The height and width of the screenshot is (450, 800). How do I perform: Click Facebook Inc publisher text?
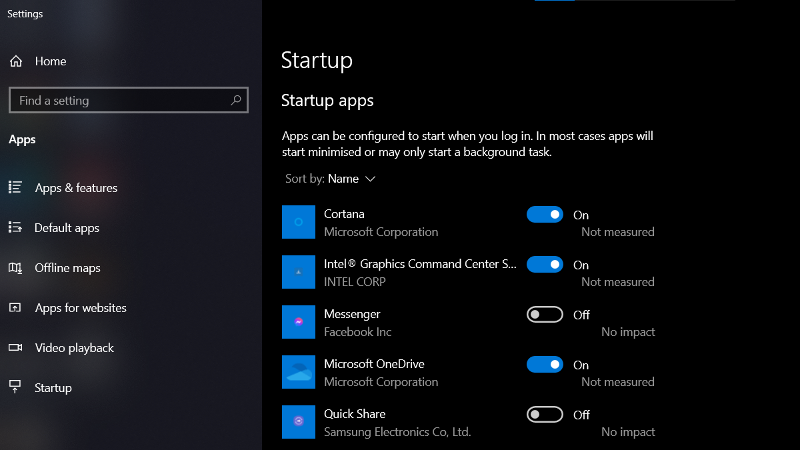click(358, 332)
